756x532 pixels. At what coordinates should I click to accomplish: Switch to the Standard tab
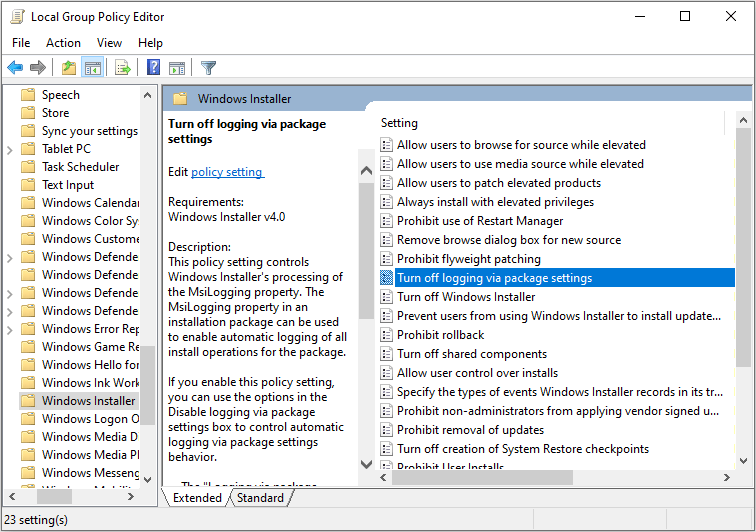[260, 498]
